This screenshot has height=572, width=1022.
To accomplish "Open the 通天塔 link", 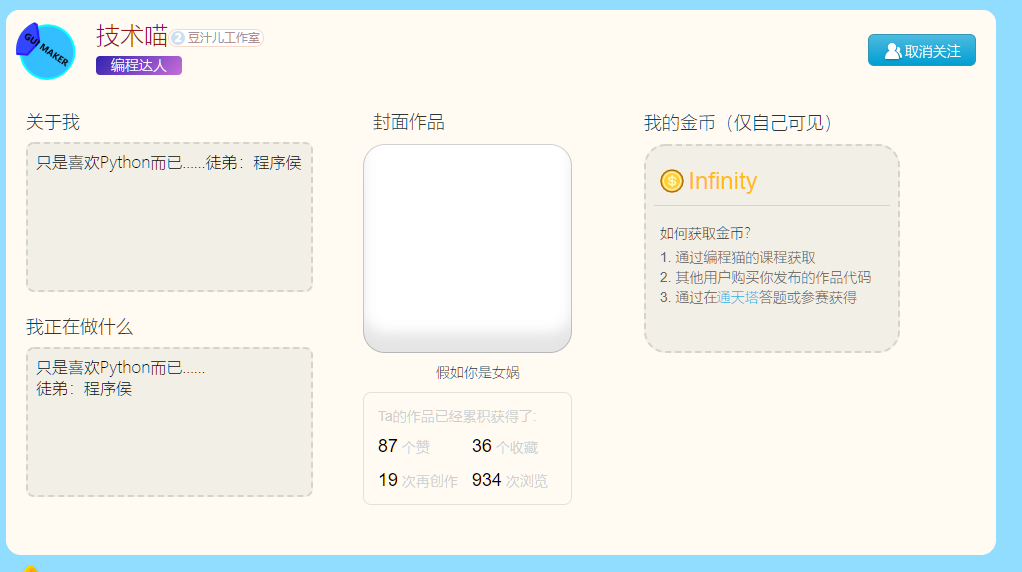I will (x=738, y=298).
